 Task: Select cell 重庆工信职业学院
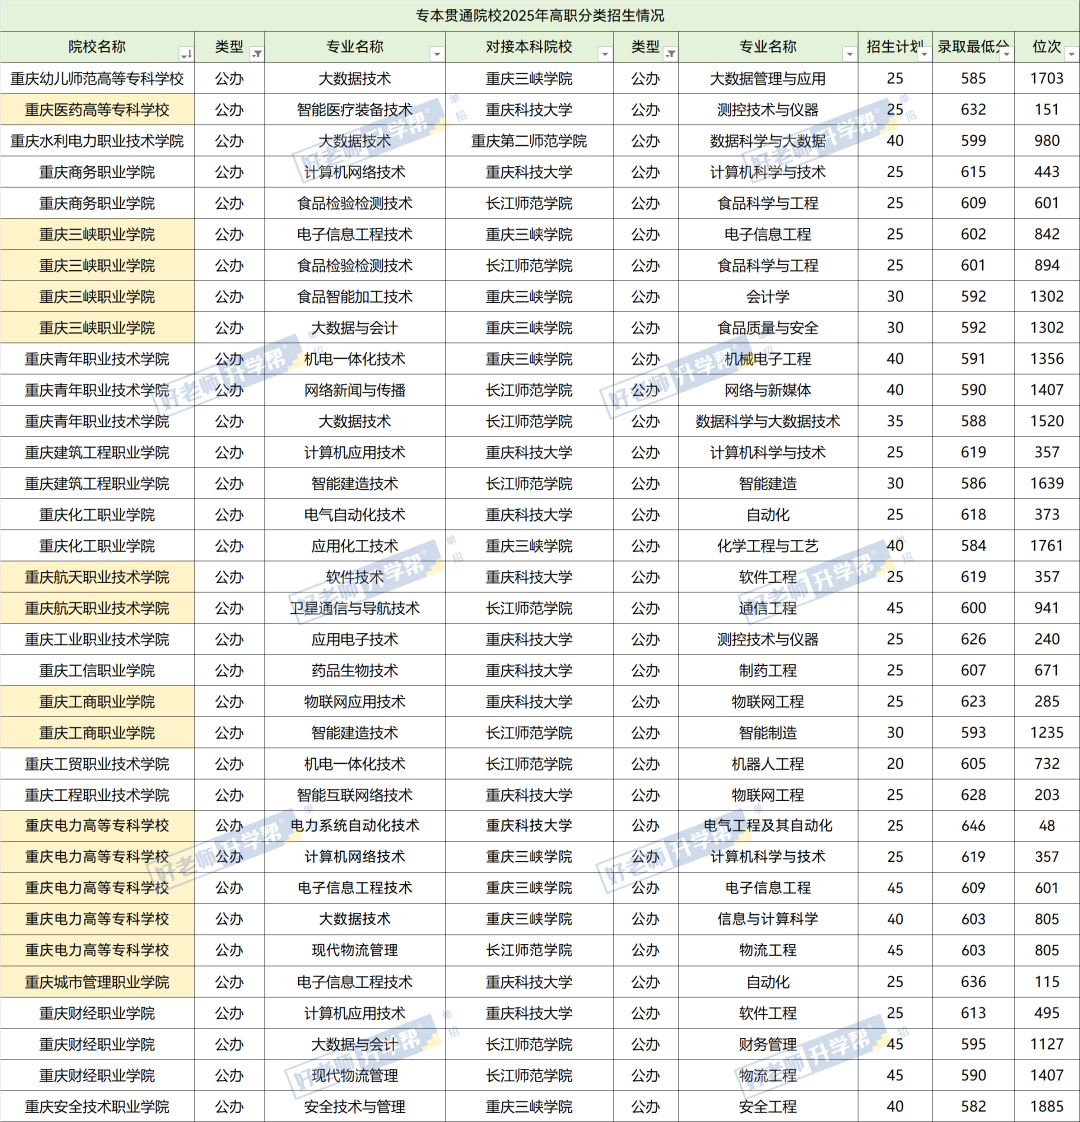[x=97, y=670]
